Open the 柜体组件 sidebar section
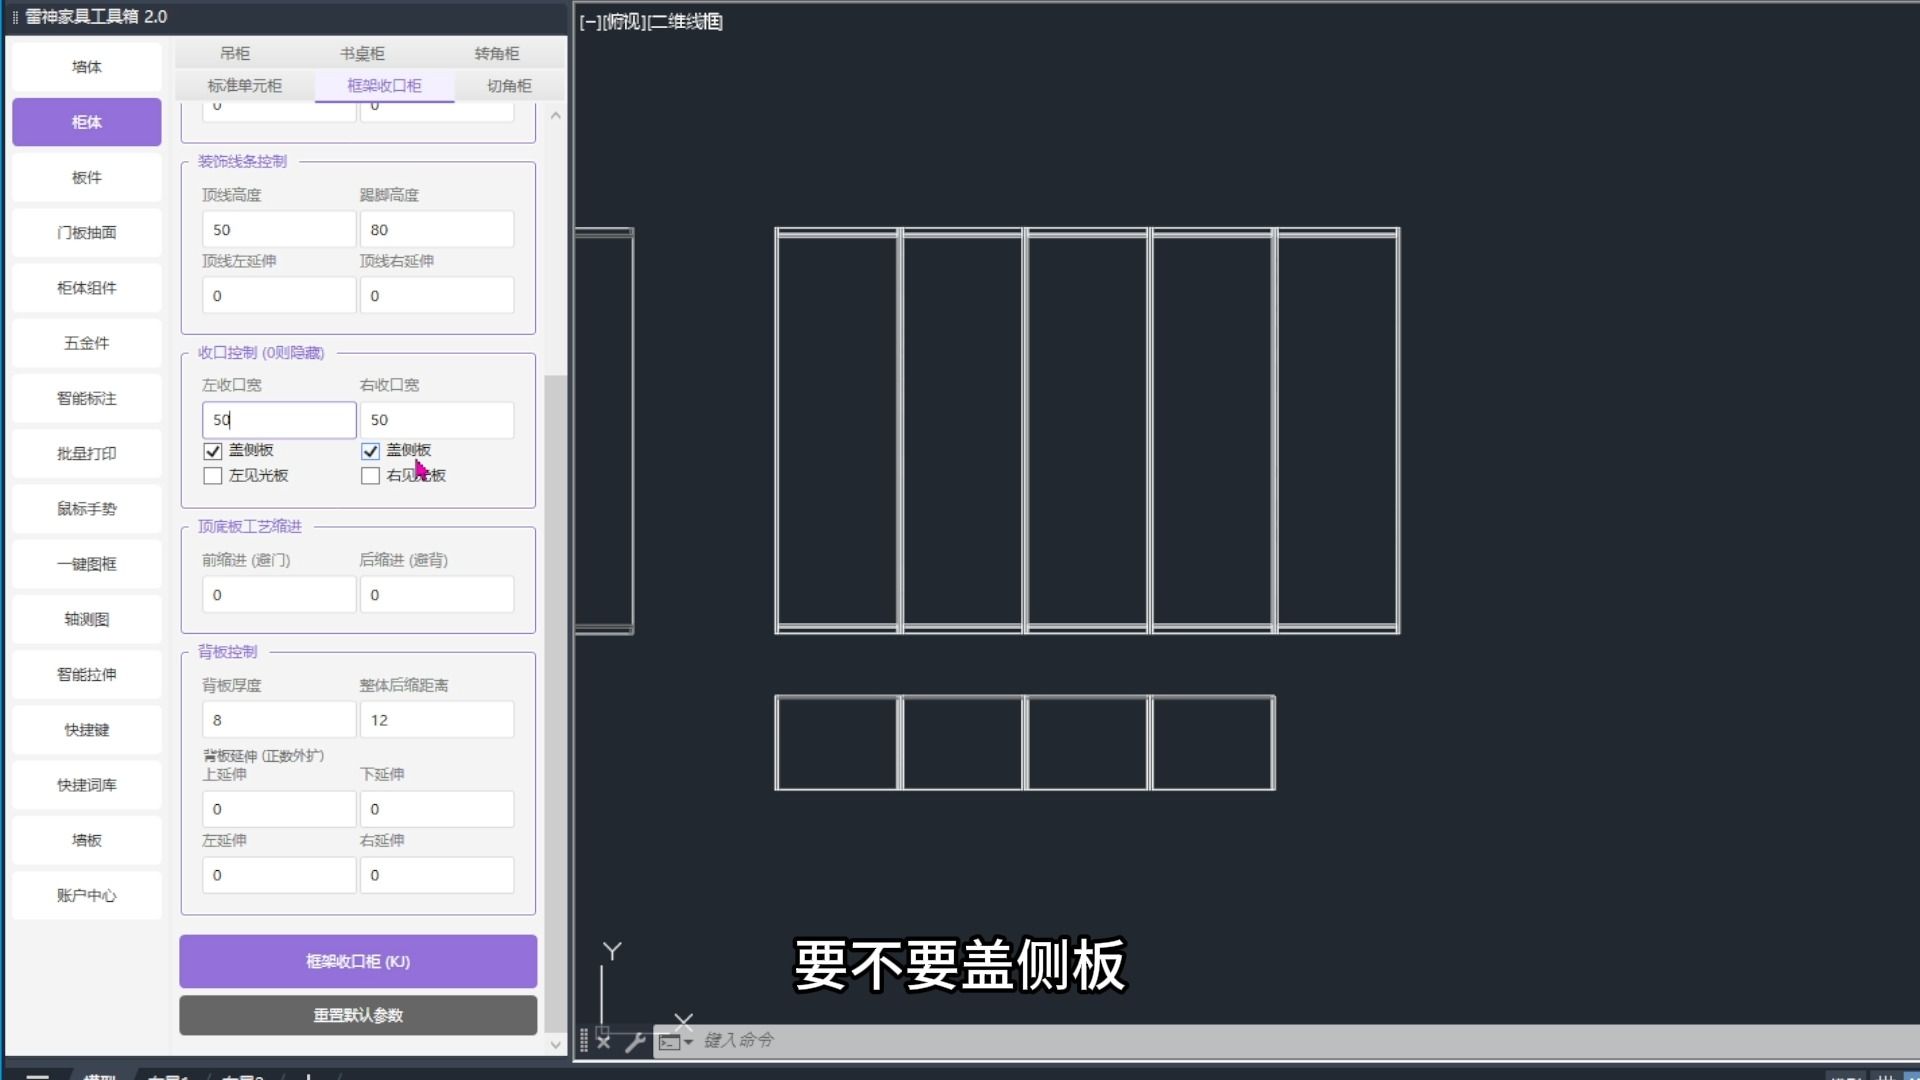The width and height of the screenshot is (1920, 1080). (87, 288)
